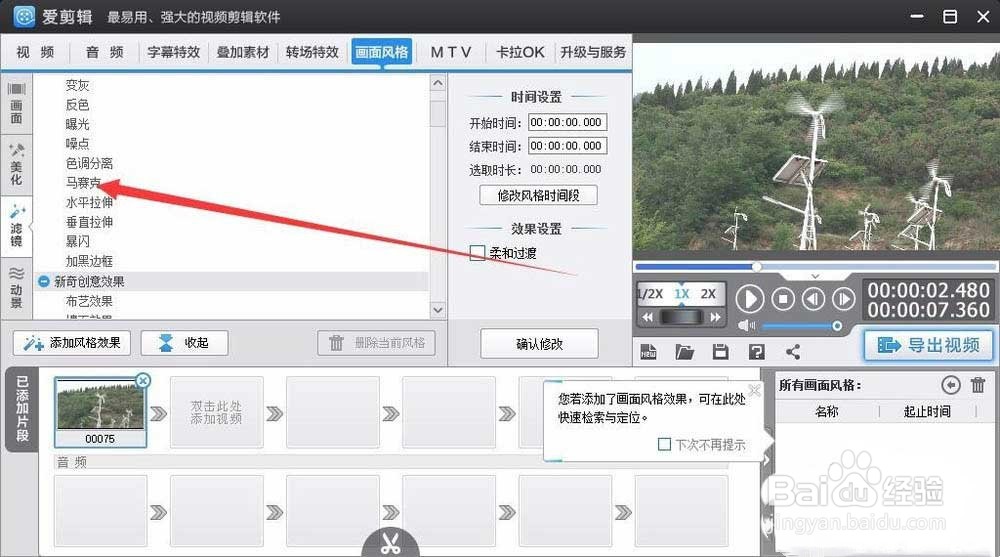Set playback speed to 2X
Viewport: 1000px width, 557px height.
pyautogui.click(x=708, y=294)
